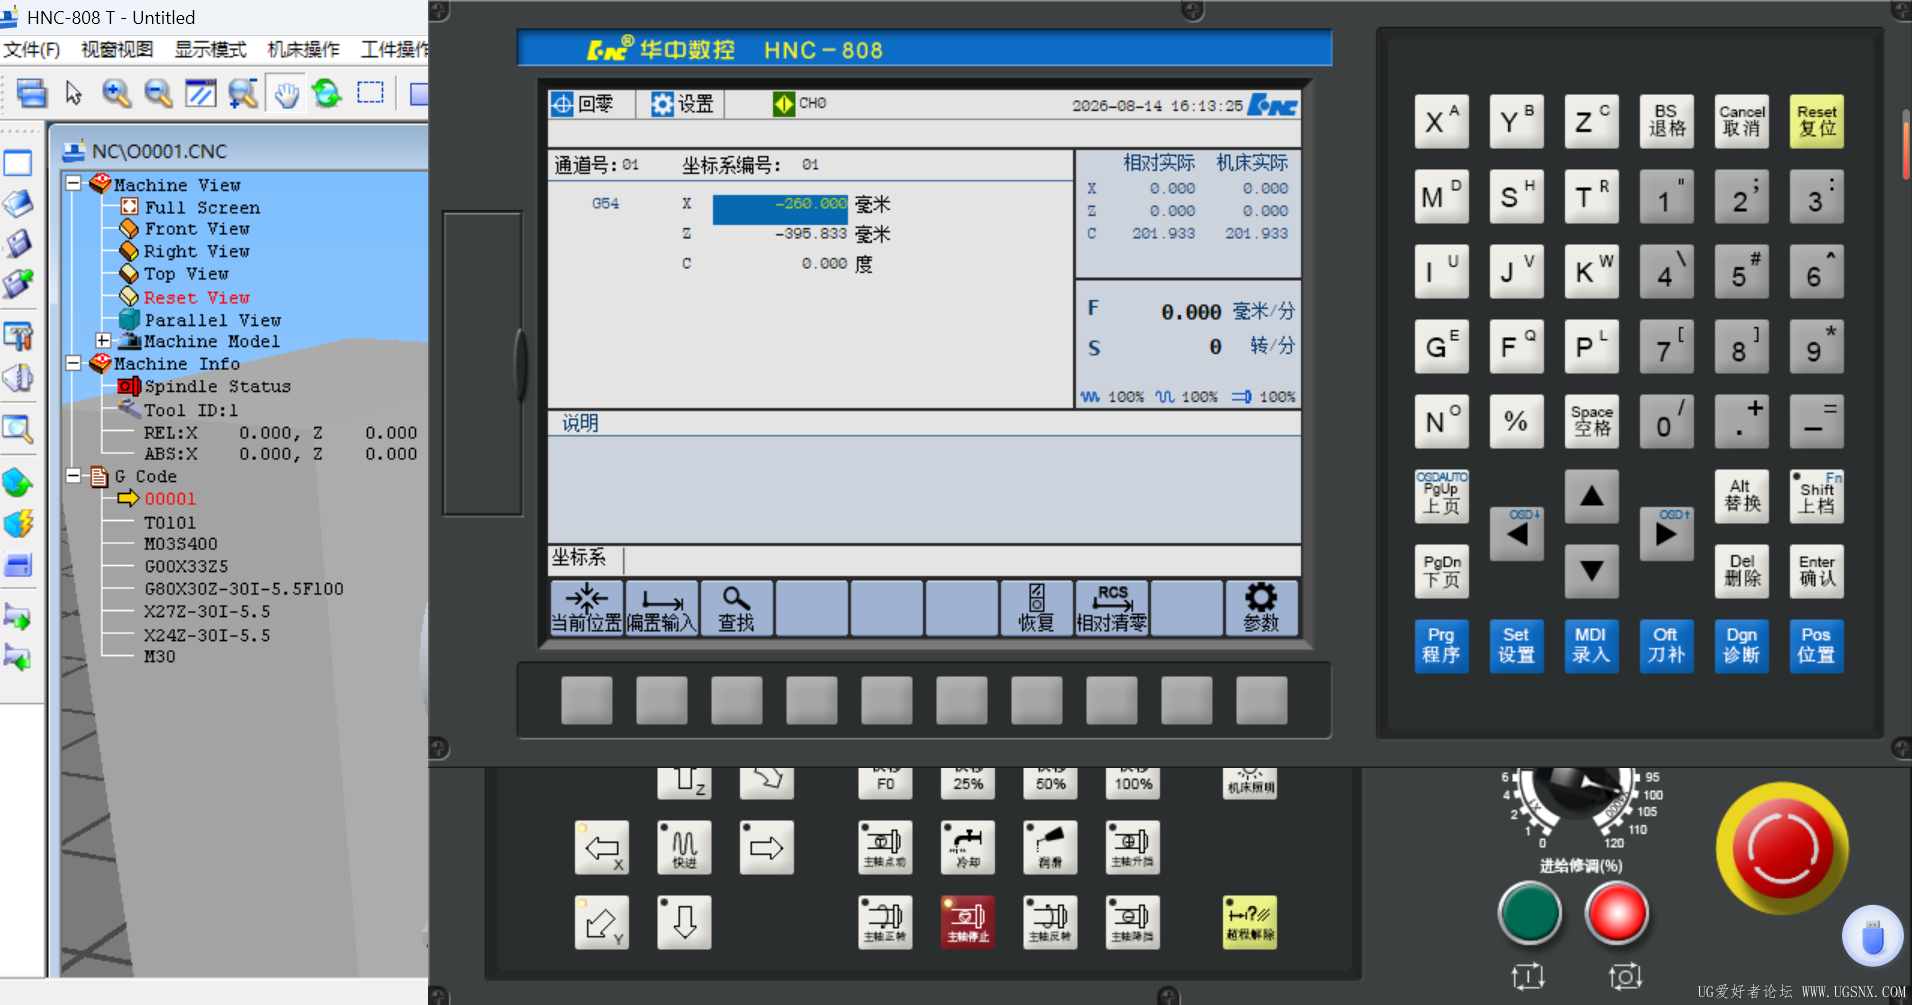
Task: Click the Reset 复位 key
Action: click(1816, 121)
